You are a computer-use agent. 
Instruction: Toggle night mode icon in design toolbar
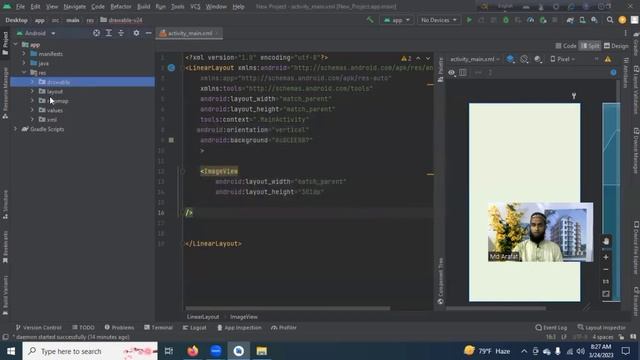click(x=538, y=59)
